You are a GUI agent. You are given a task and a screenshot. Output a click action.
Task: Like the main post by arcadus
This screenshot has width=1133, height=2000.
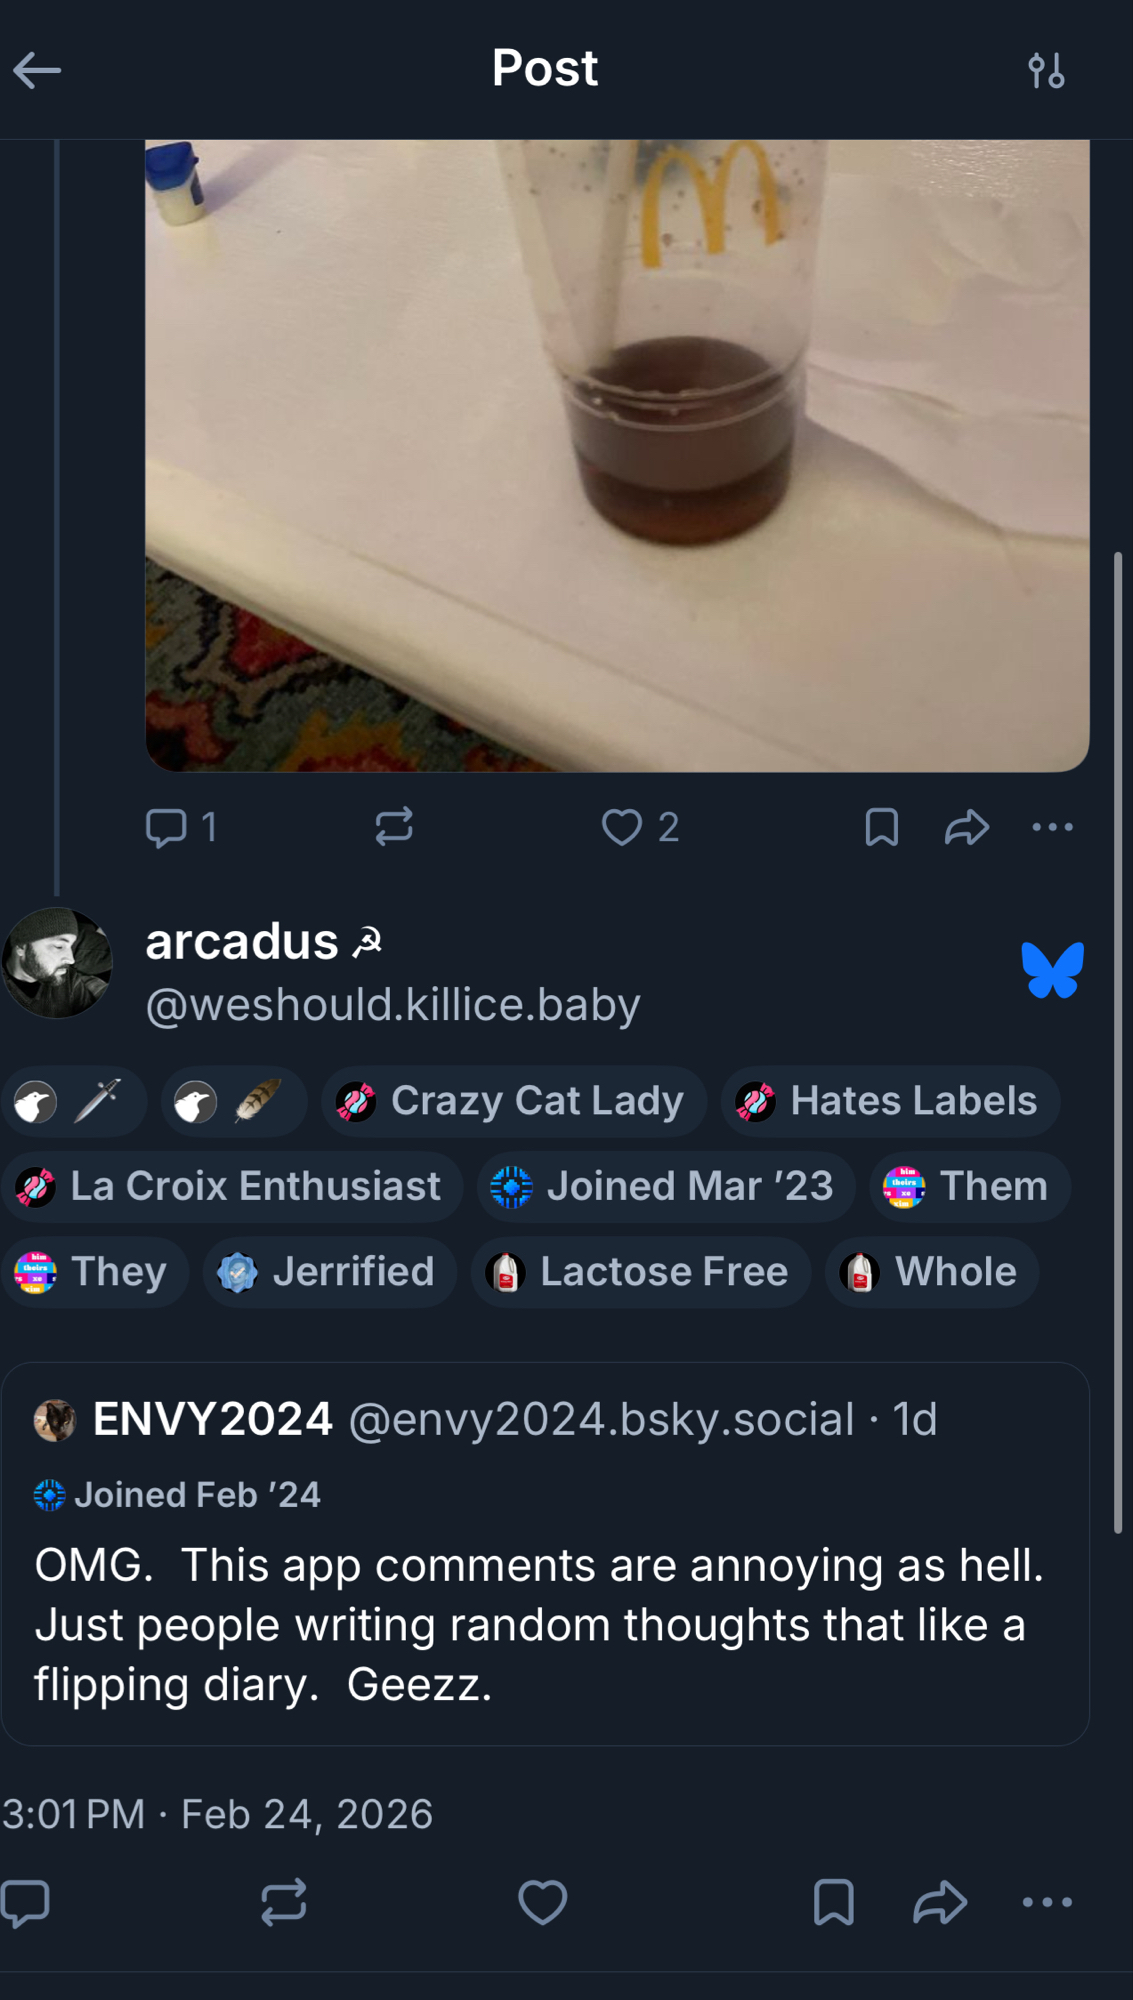pos(542,1902)
